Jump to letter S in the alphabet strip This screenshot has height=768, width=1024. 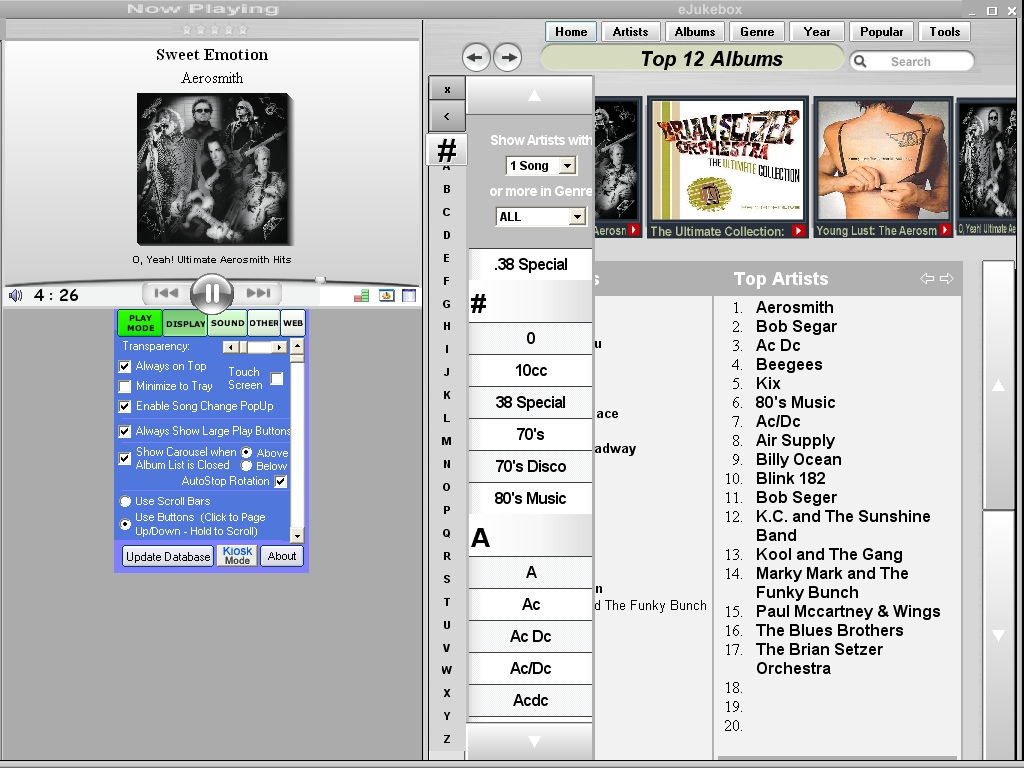pyautogui.click(x=447, y=579)
